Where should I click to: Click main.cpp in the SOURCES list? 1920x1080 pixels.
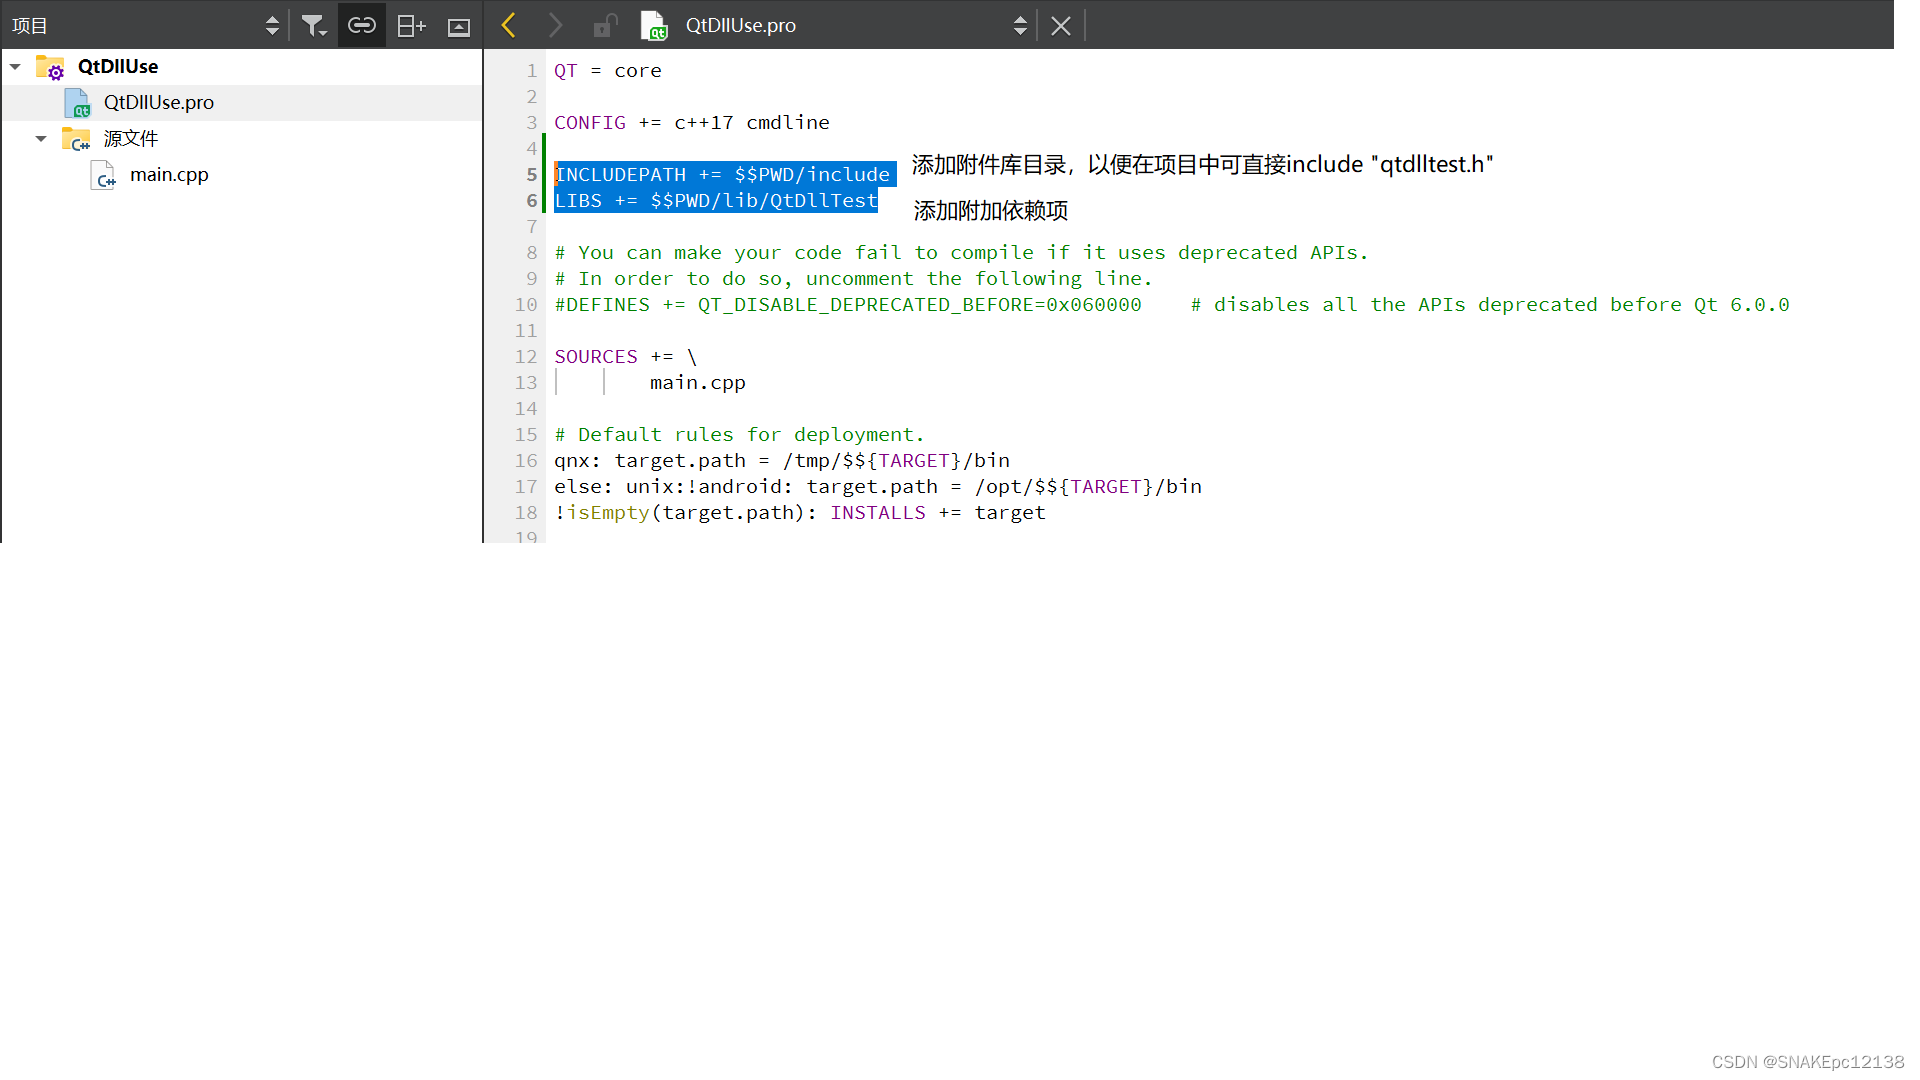coord(698,382)
